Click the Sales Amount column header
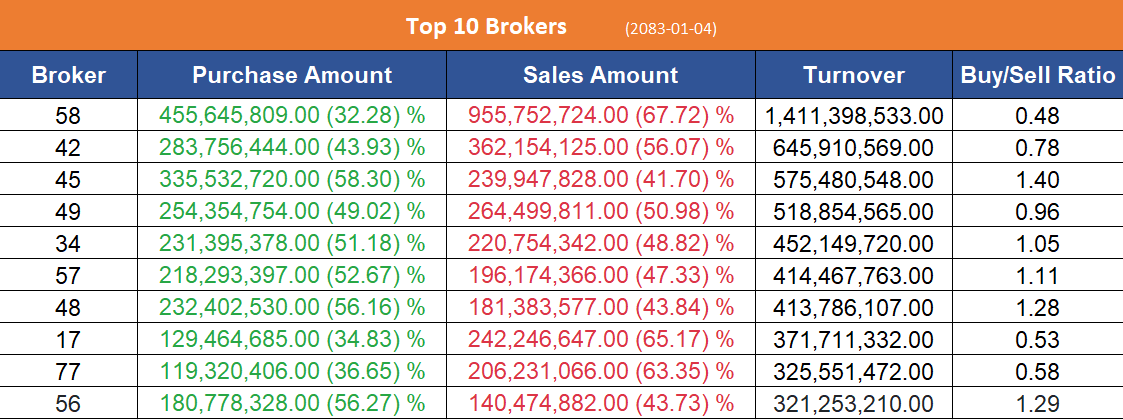This screenshot has height=420, width=1123. (600, 75)
